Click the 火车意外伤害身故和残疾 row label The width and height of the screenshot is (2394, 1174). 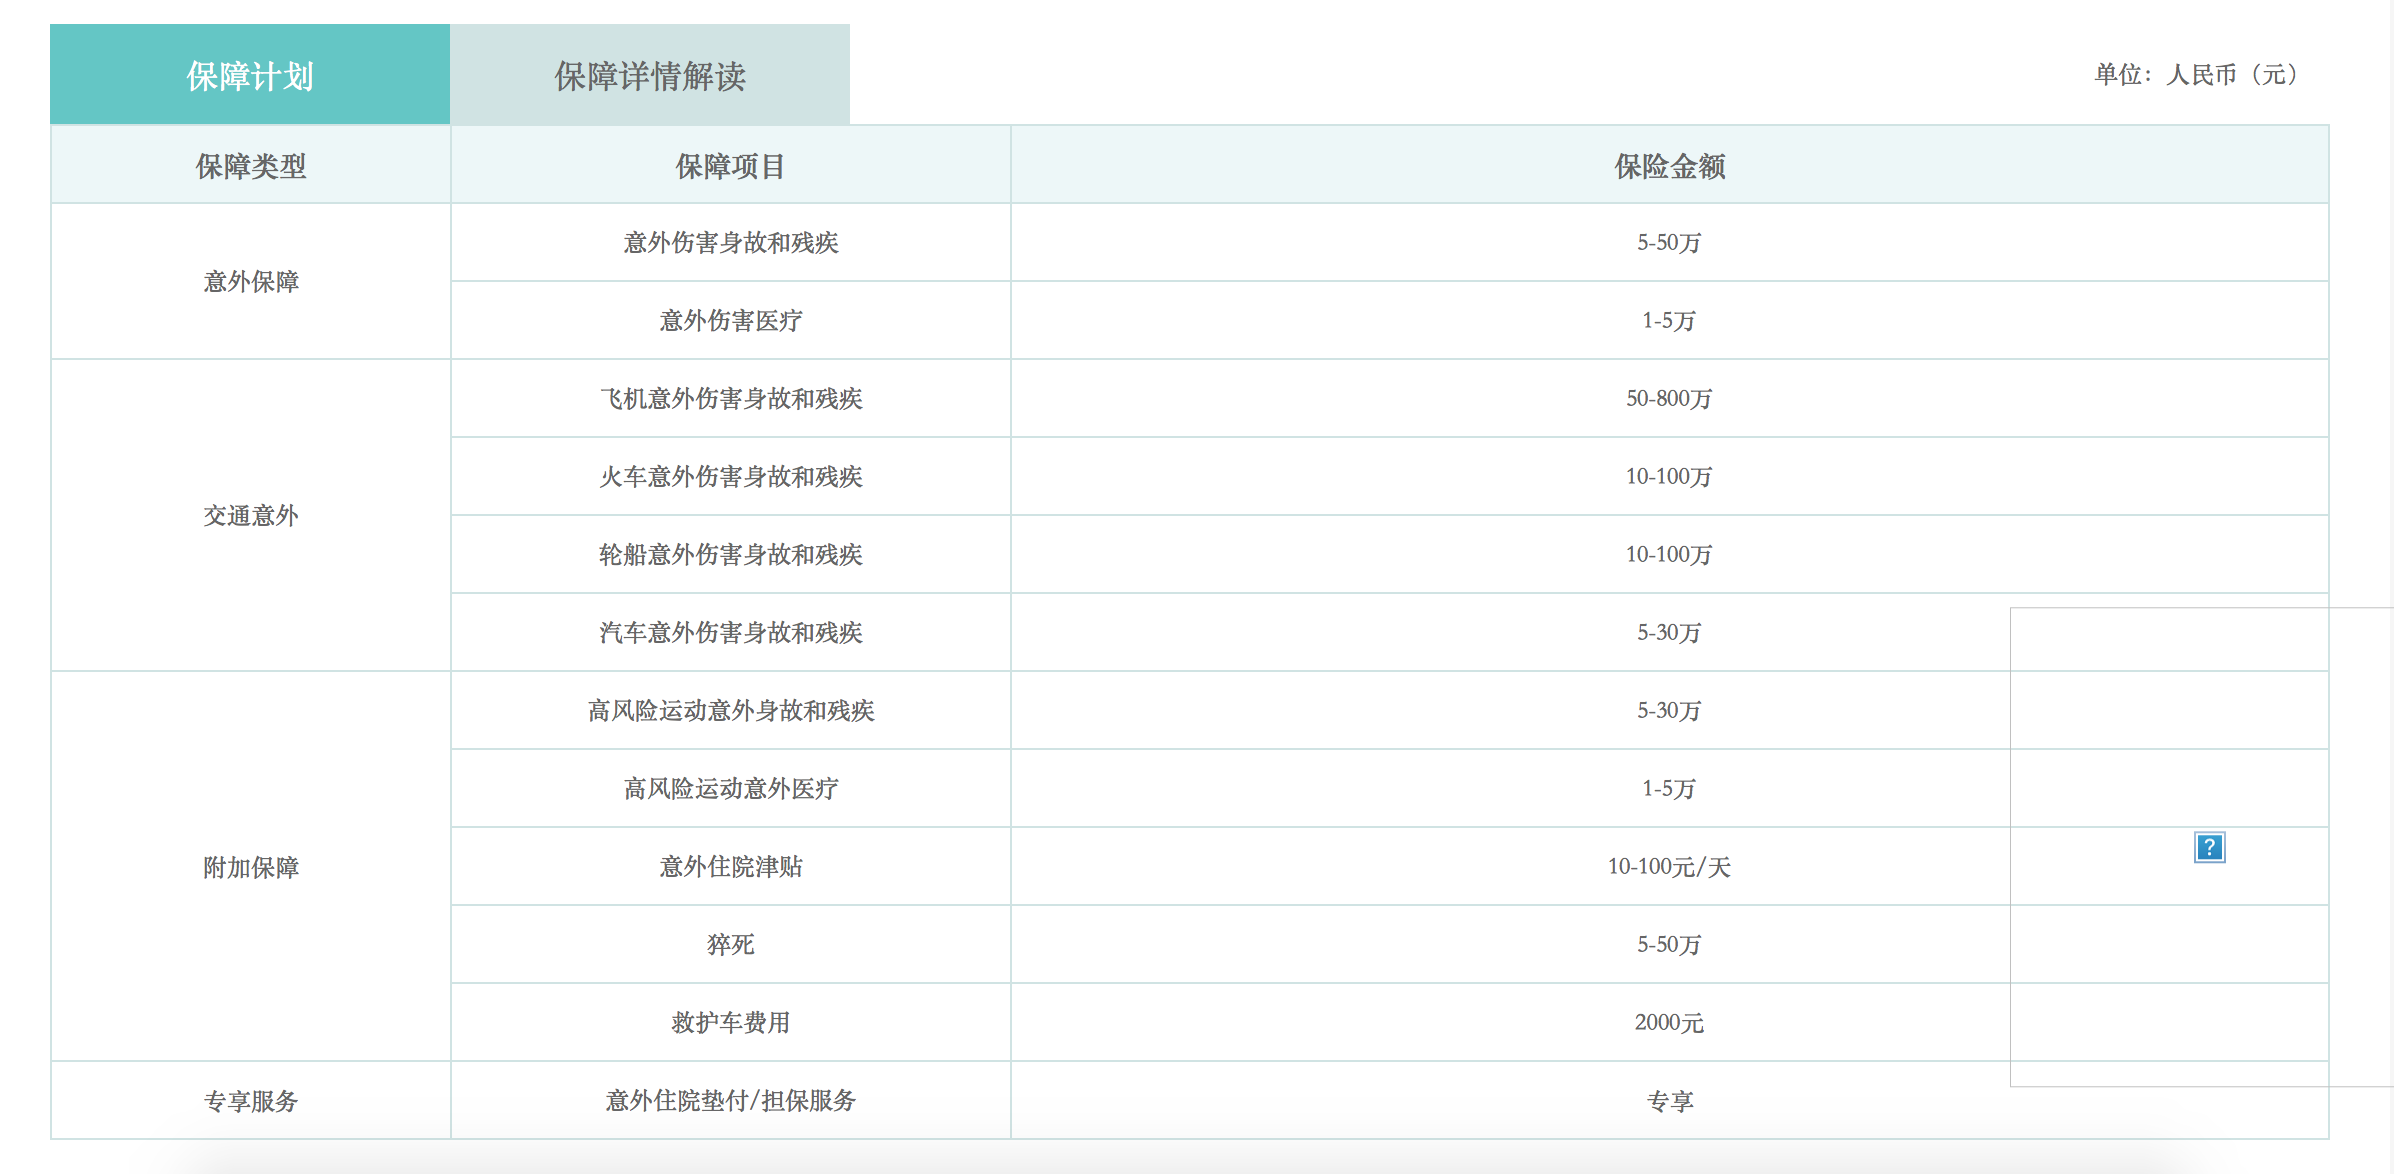click(730, 477)
